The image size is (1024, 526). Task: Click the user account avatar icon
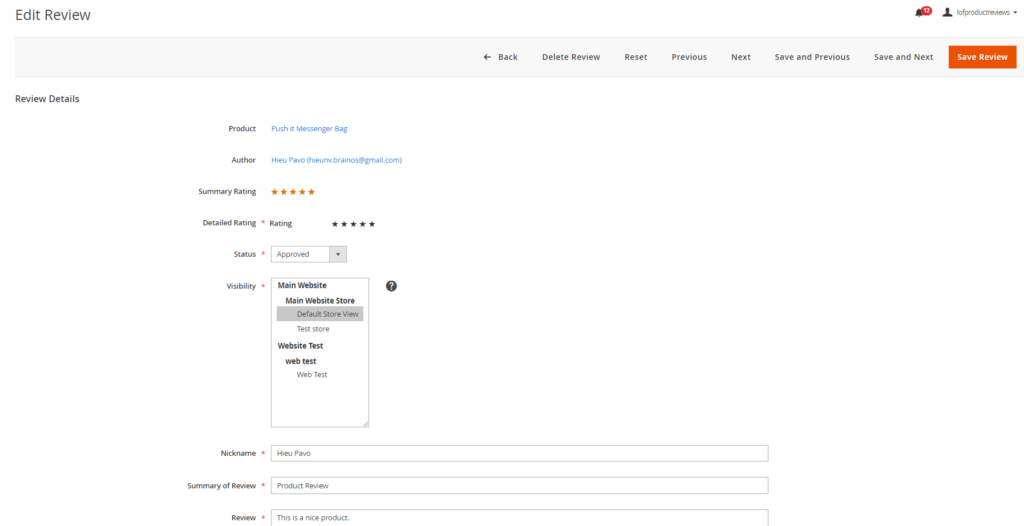point(947,13)
